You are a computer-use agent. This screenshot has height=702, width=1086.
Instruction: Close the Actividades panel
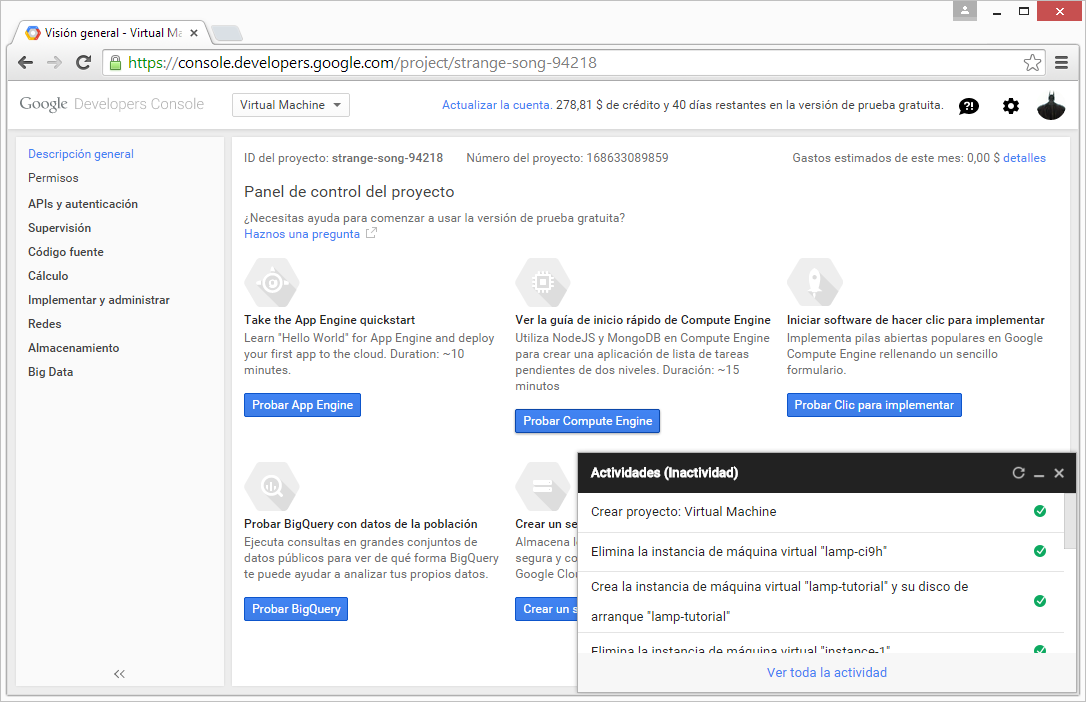1059,474
